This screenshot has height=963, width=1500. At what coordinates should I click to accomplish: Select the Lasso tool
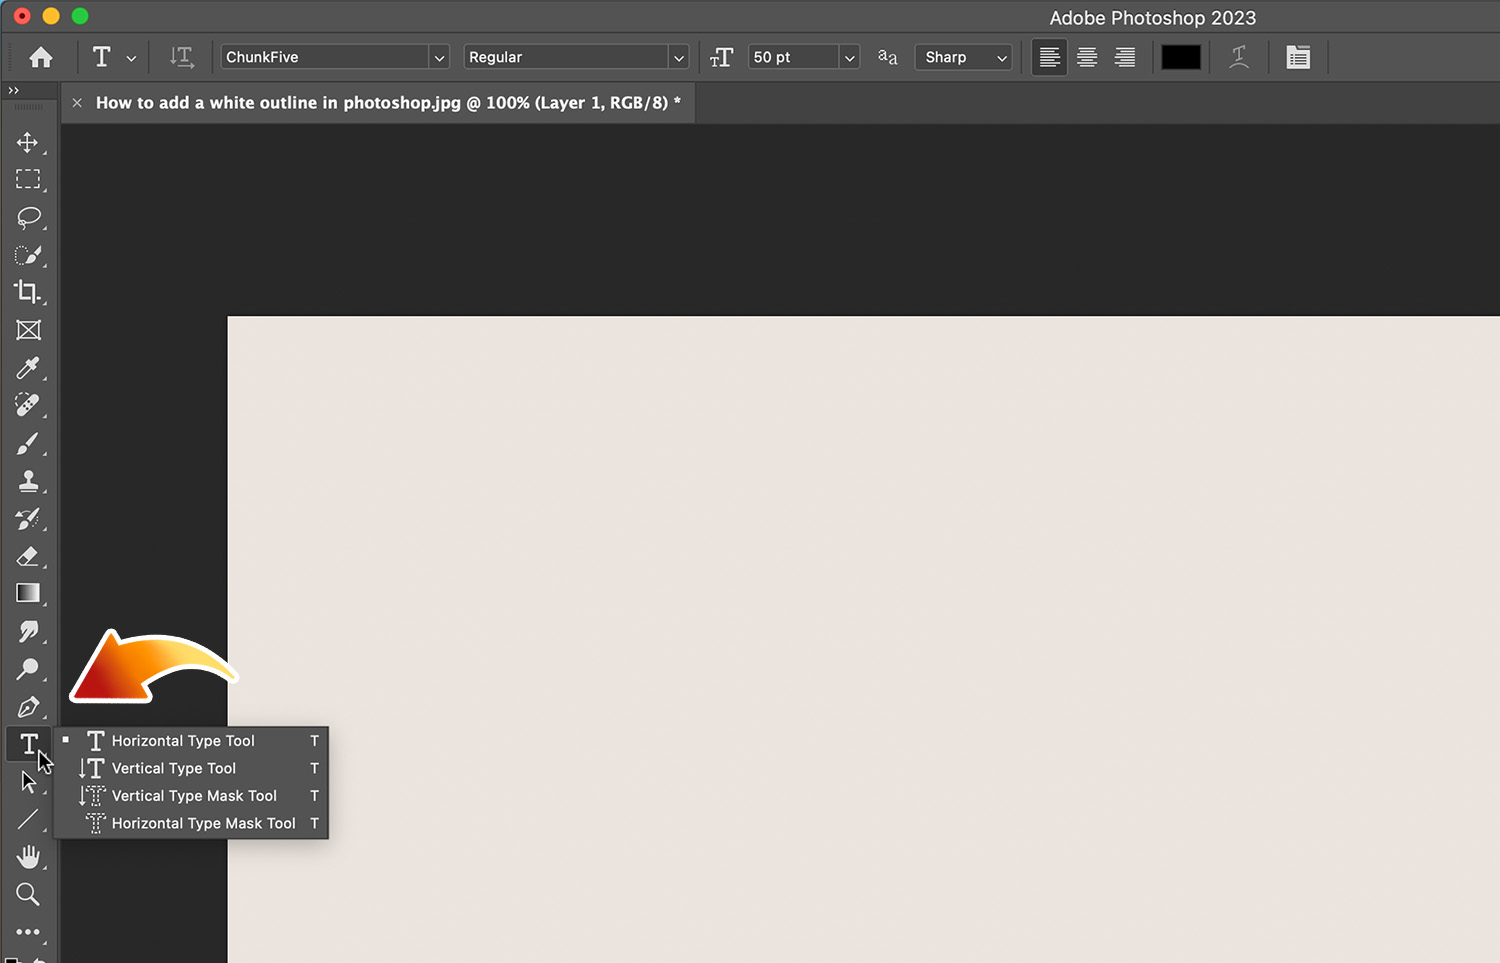point(29,218)
